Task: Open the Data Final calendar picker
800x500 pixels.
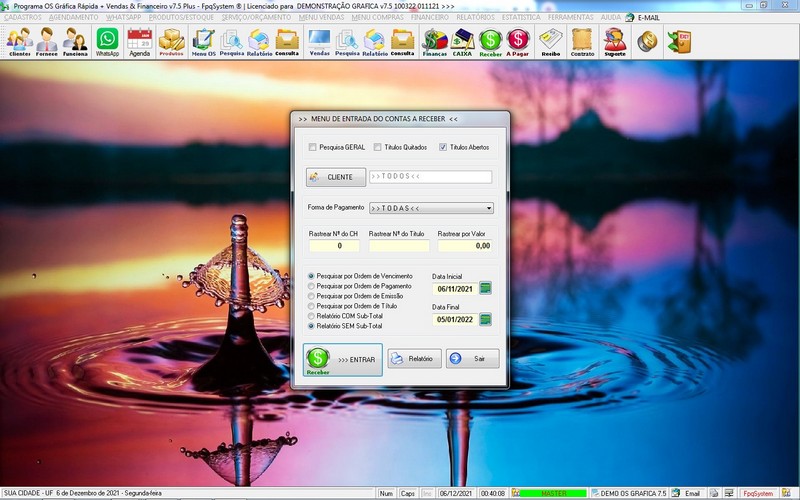Action: (x=486, y=320)
